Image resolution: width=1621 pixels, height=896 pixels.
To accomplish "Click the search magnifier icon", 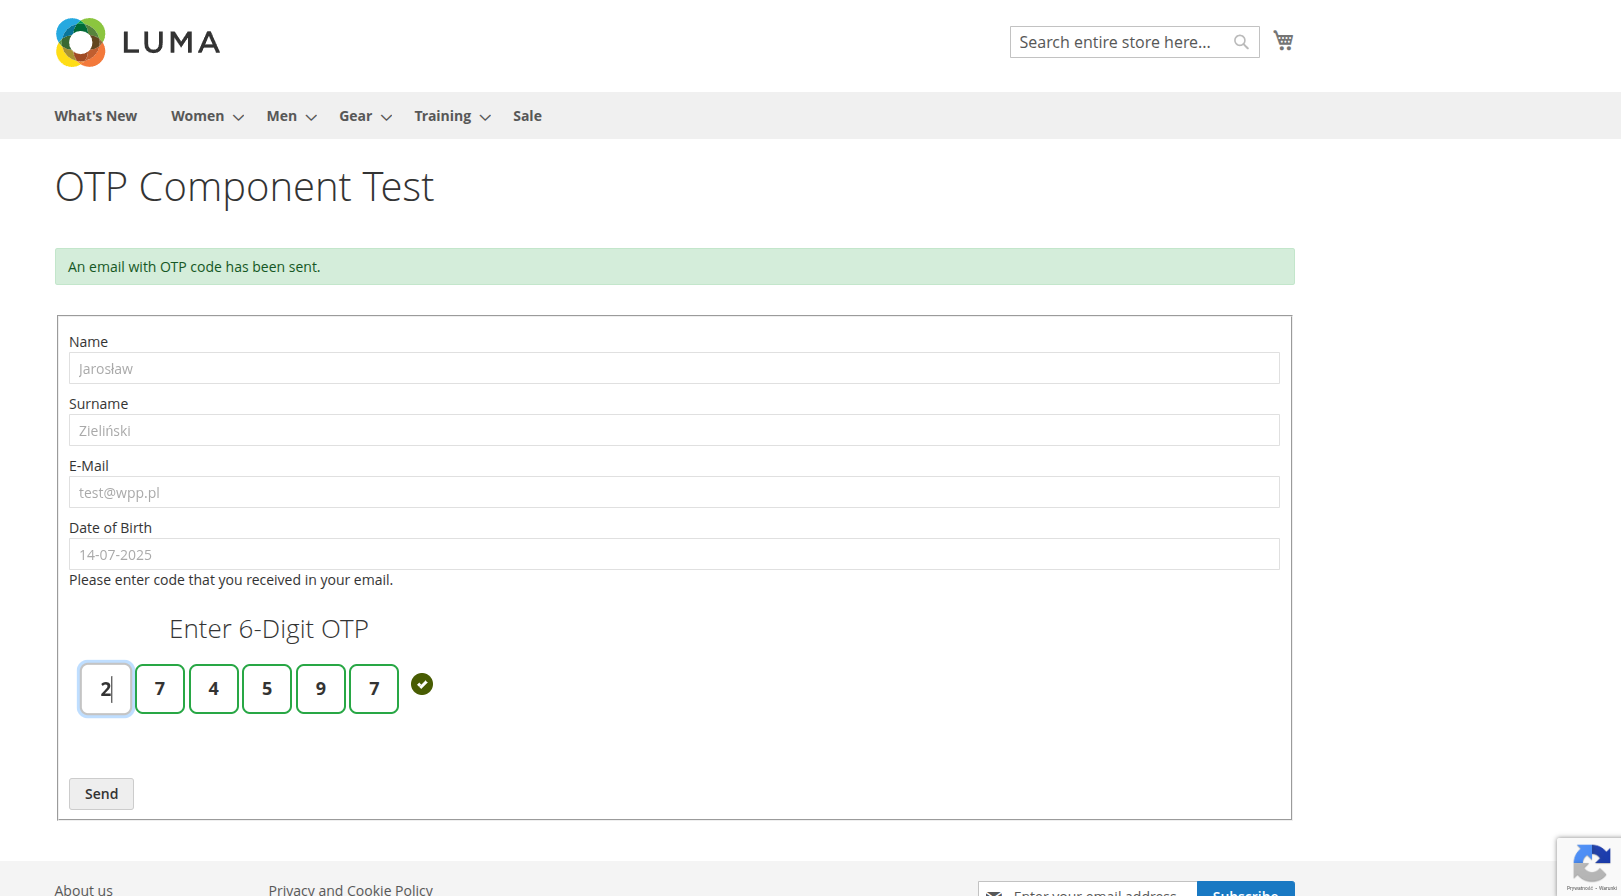I will (1241, 42).
